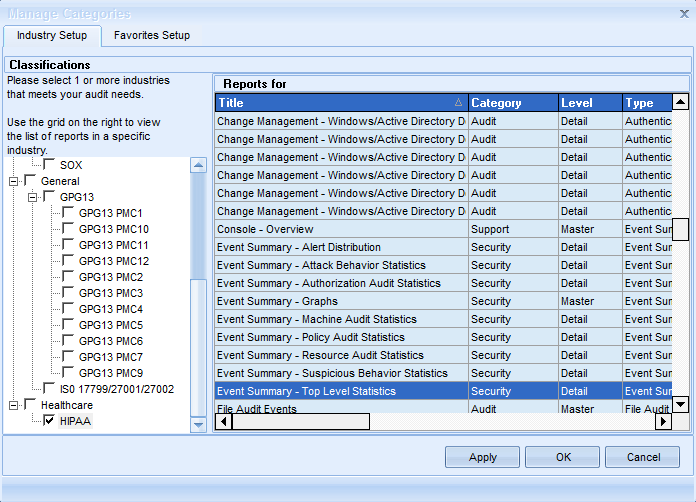Enable the GPG13 PMC6 checkbox
The height and width of the screenshot is (502, 696).
click(68, 340)
